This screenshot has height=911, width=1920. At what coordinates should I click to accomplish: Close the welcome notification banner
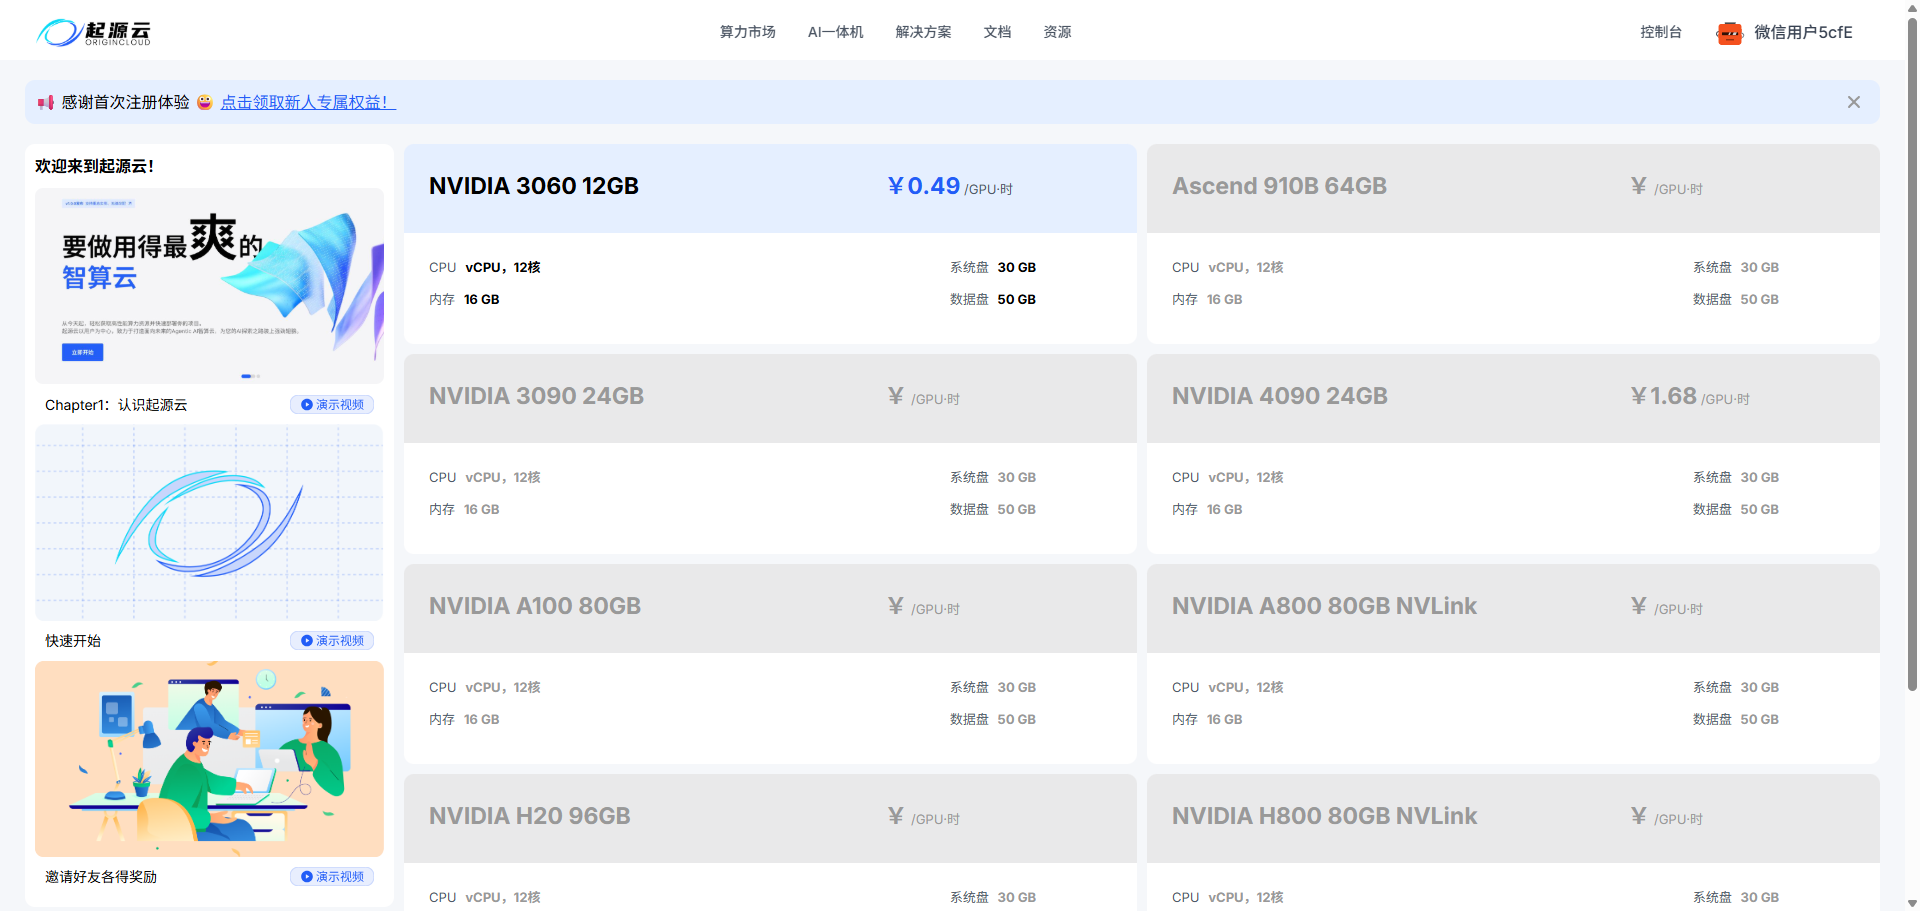pyautogui.click(x=1853, y=102)
